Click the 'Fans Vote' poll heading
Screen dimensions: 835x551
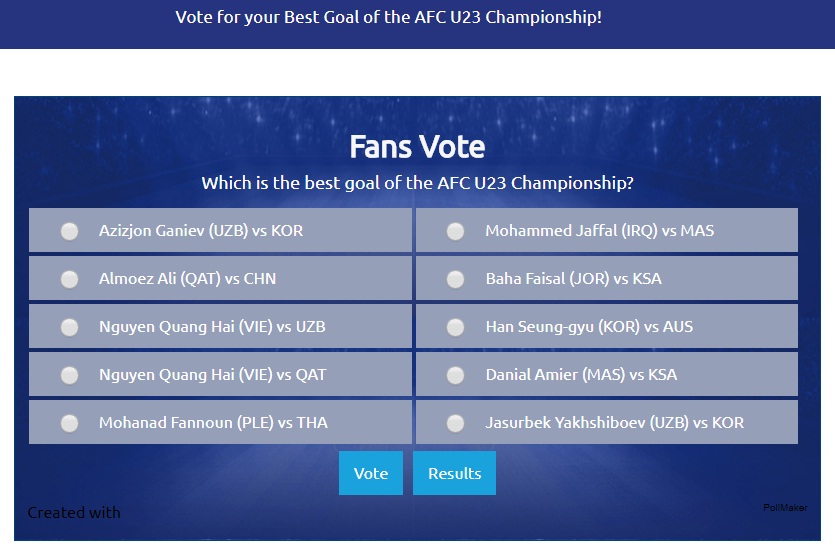coord(417,147)
